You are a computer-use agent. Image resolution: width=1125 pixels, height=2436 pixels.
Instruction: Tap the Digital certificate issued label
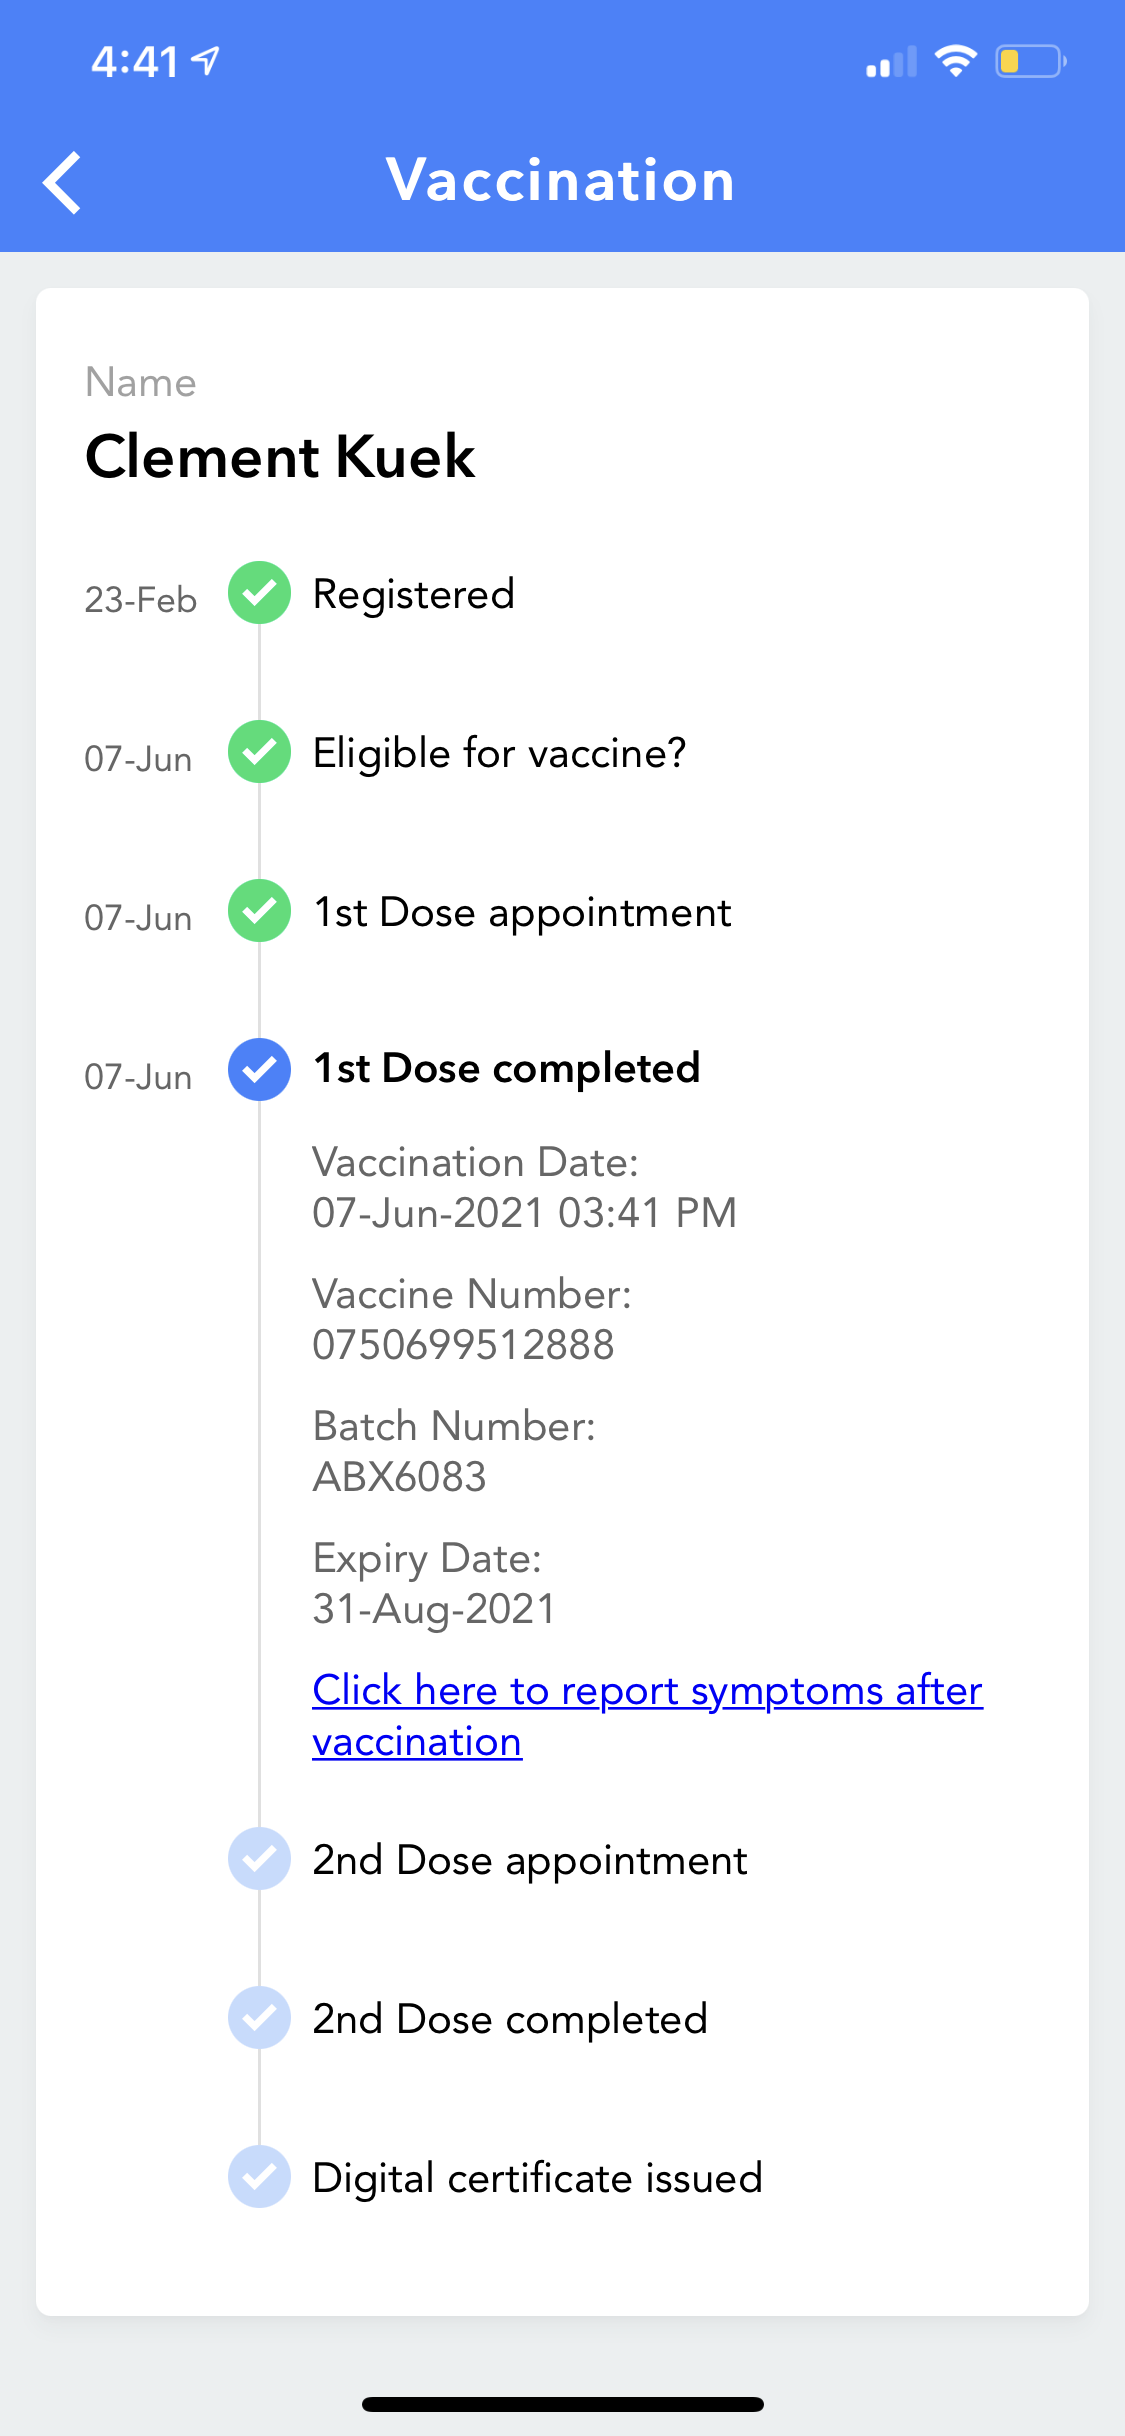(x=537, y=2178)
